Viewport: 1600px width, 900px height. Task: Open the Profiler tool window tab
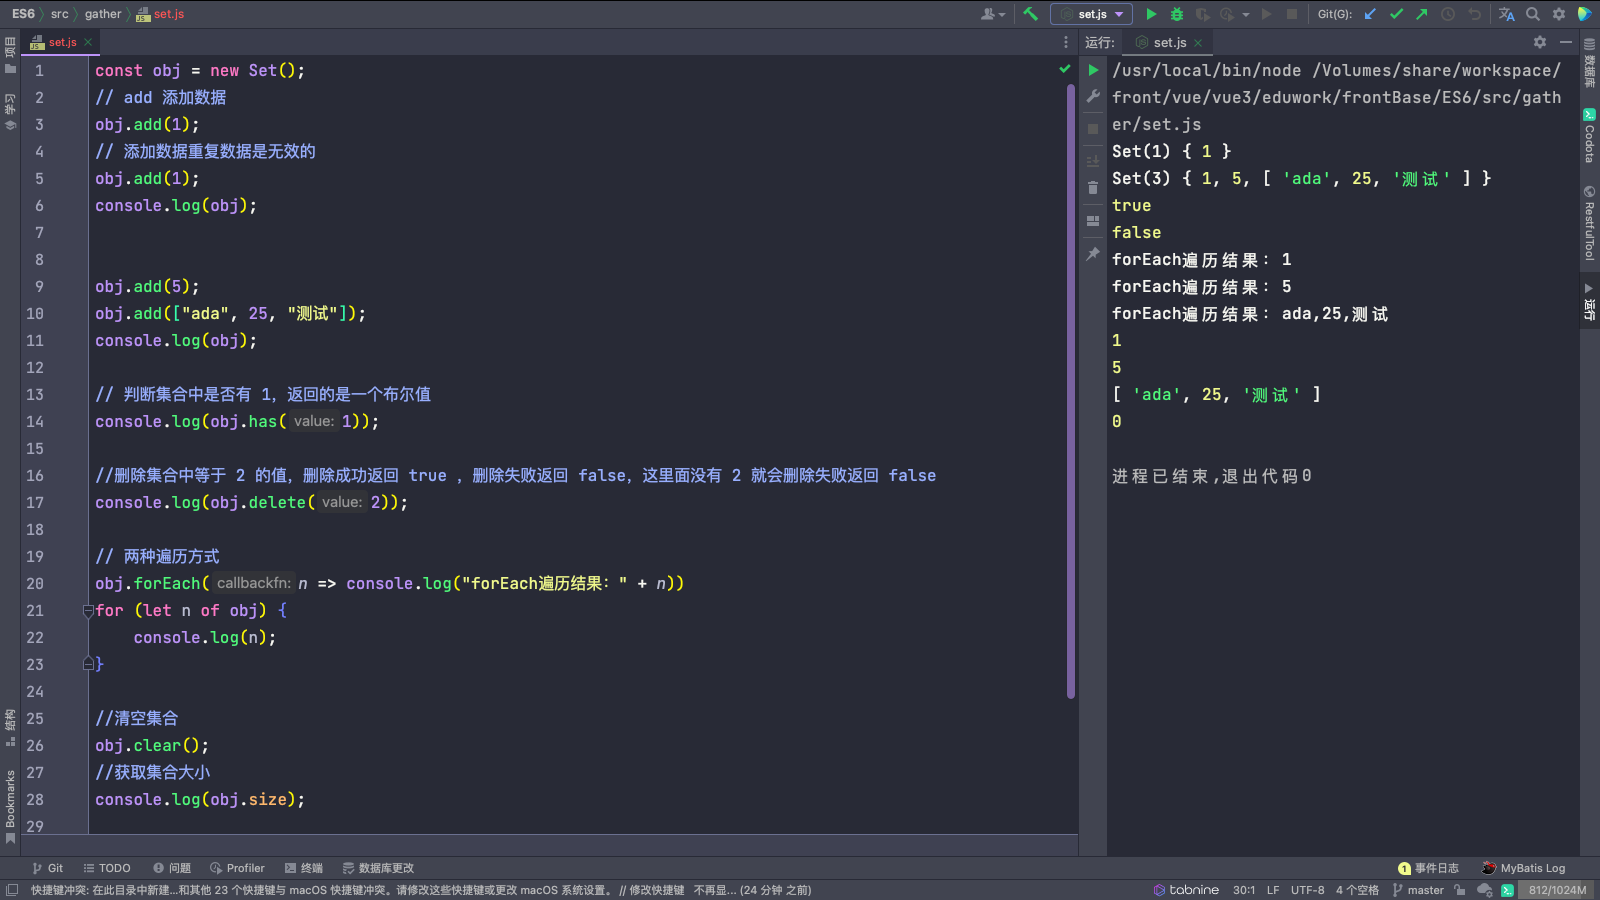(x=237, y=868)
